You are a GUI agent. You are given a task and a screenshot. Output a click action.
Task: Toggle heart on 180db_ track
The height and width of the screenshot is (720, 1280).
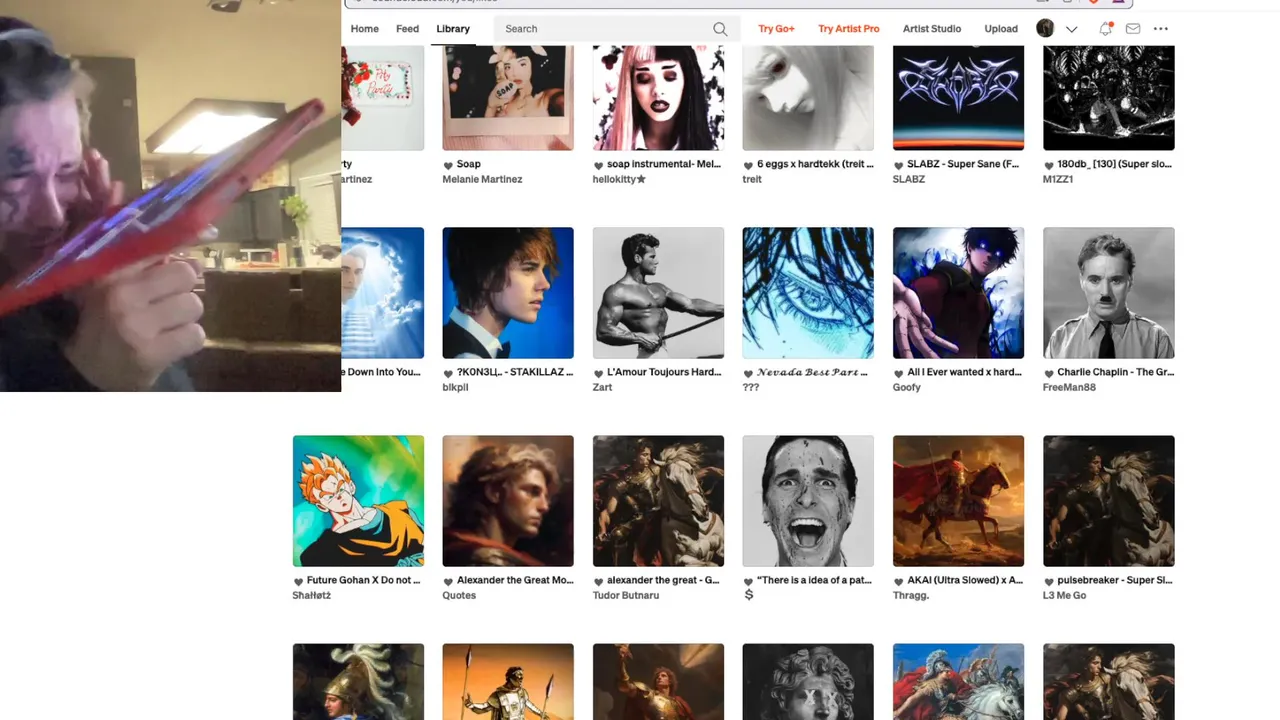(x=1048, y=165)
